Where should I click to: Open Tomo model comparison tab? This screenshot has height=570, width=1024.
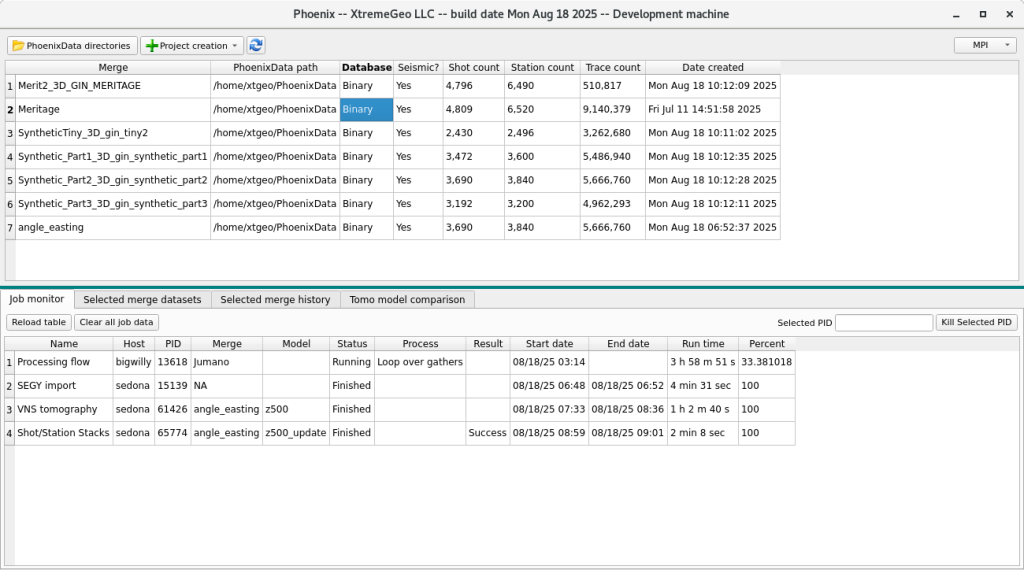[408, 300]
